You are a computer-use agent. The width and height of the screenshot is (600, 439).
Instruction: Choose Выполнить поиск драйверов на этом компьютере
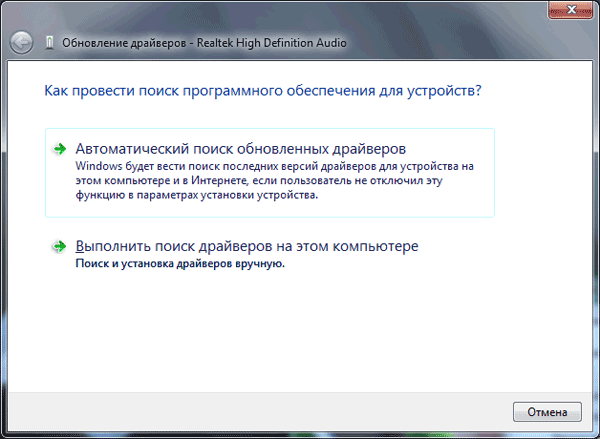(246, 246)
